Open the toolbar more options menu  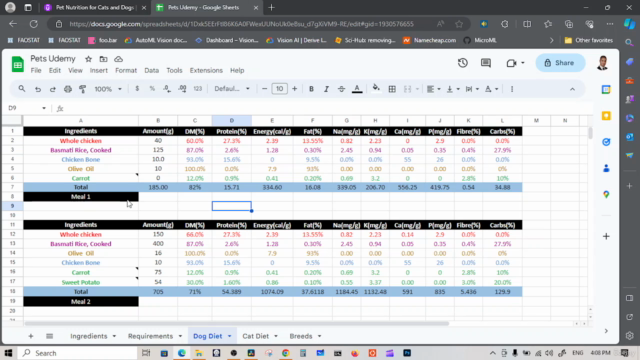click(512, 89)
